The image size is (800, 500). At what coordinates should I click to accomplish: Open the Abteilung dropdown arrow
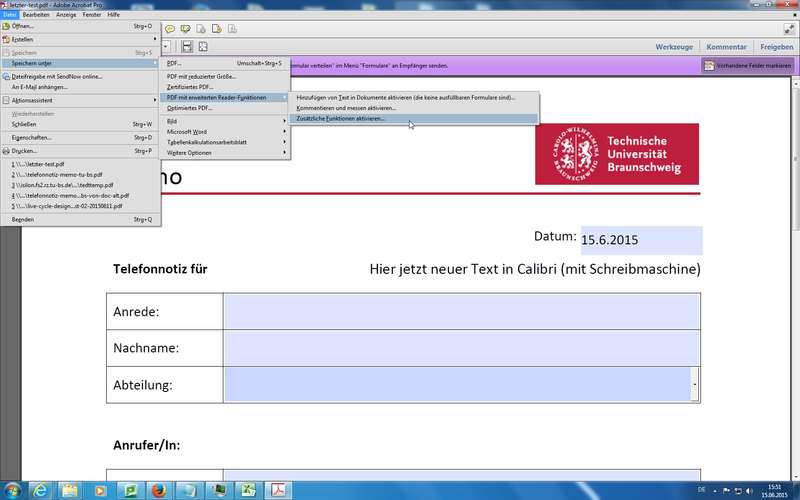(x=695, y=385)
